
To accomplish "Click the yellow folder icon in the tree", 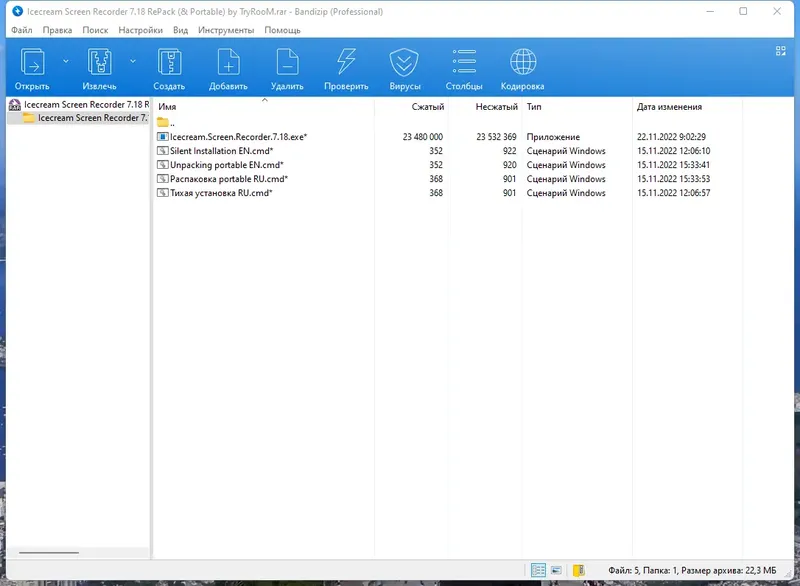I will pyautogui.click(x=29, y=118).
